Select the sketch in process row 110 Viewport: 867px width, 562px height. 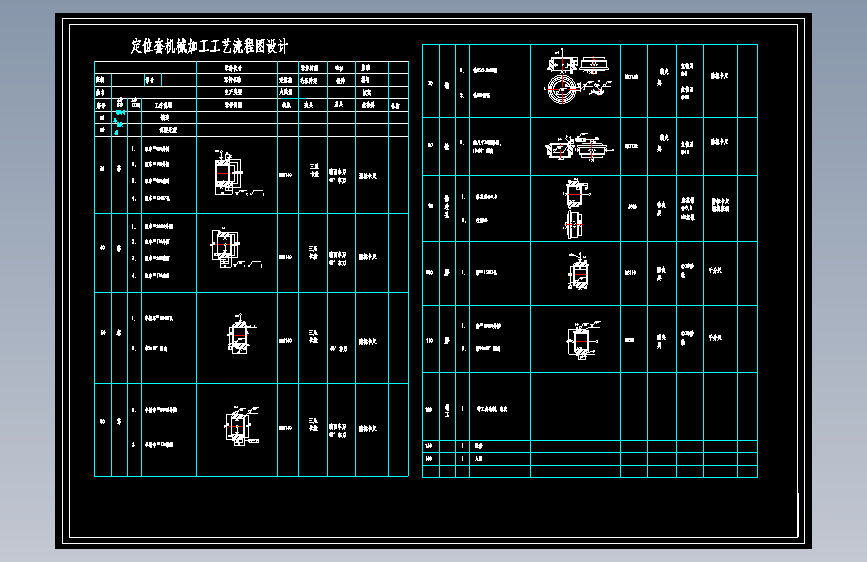pos(582,340)
